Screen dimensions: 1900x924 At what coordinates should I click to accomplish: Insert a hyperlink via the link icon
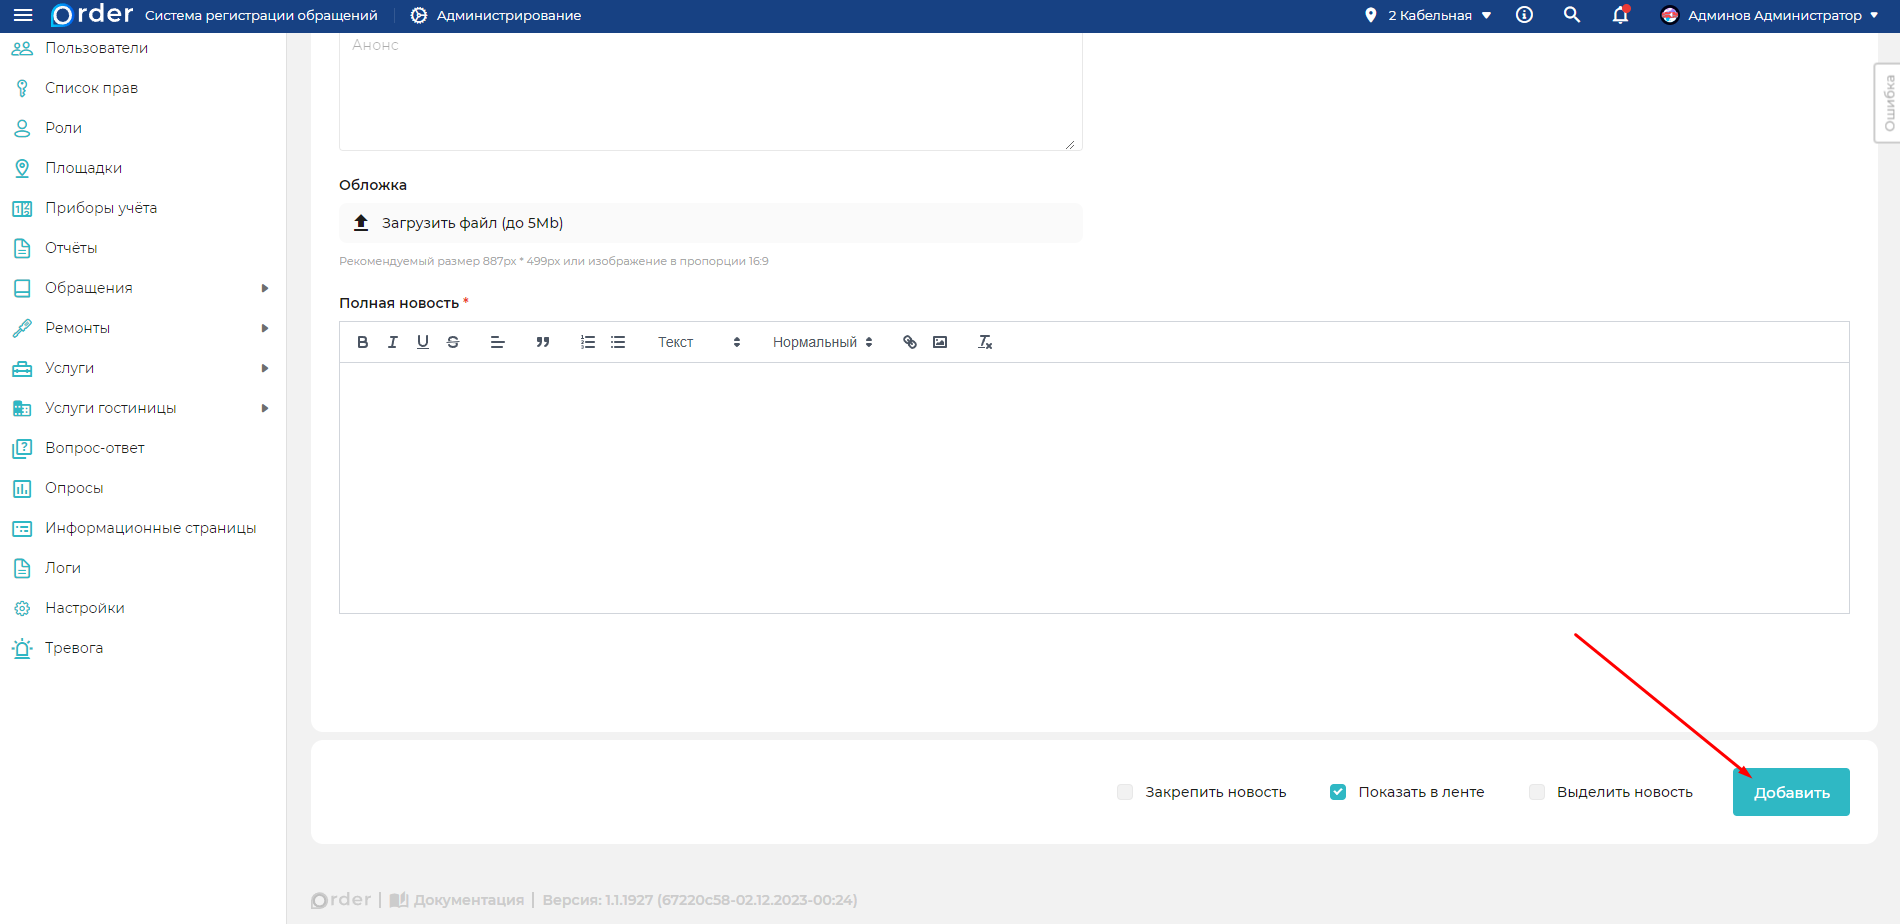pyautogui.click(x=910, y=342)
